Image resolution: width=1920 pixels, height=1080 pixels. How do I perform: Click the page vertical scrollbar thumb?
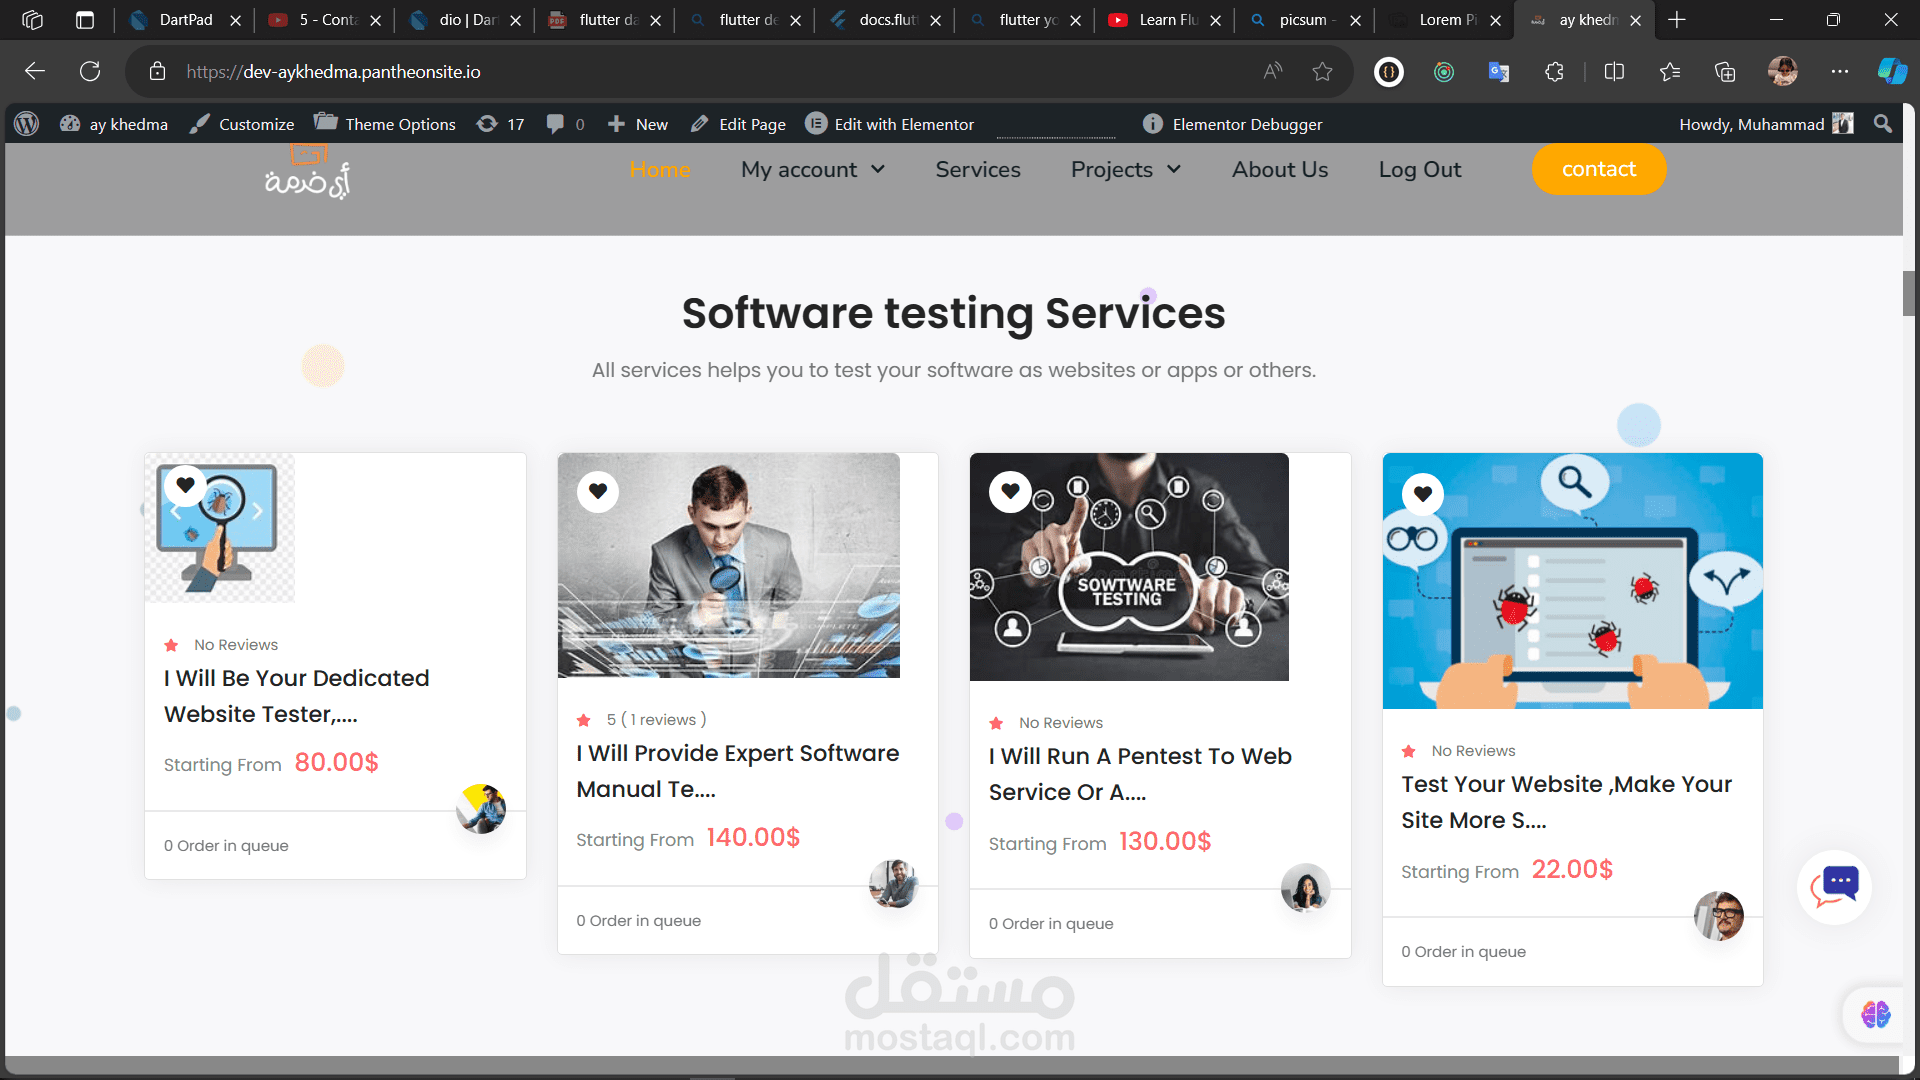pos(1909,293)
